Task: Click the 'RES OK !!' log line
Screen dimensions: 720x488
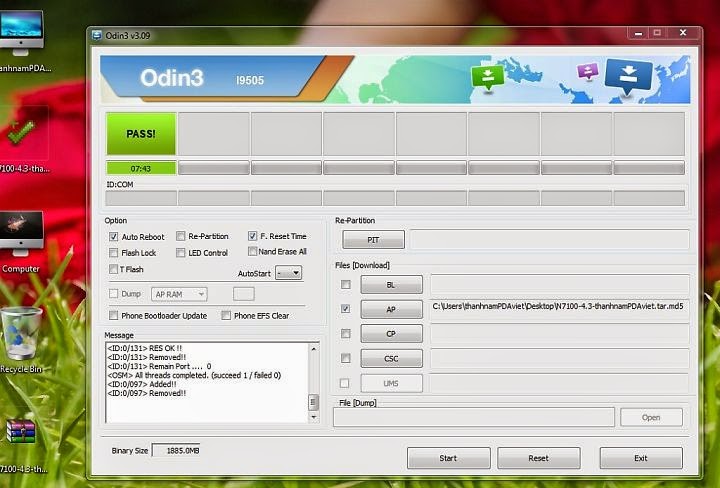Action: (144, 348)
